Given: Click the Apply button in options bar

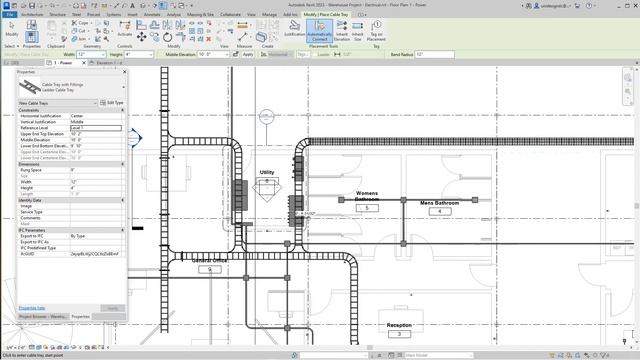Looking at the screenshot, I should (248, 54).
